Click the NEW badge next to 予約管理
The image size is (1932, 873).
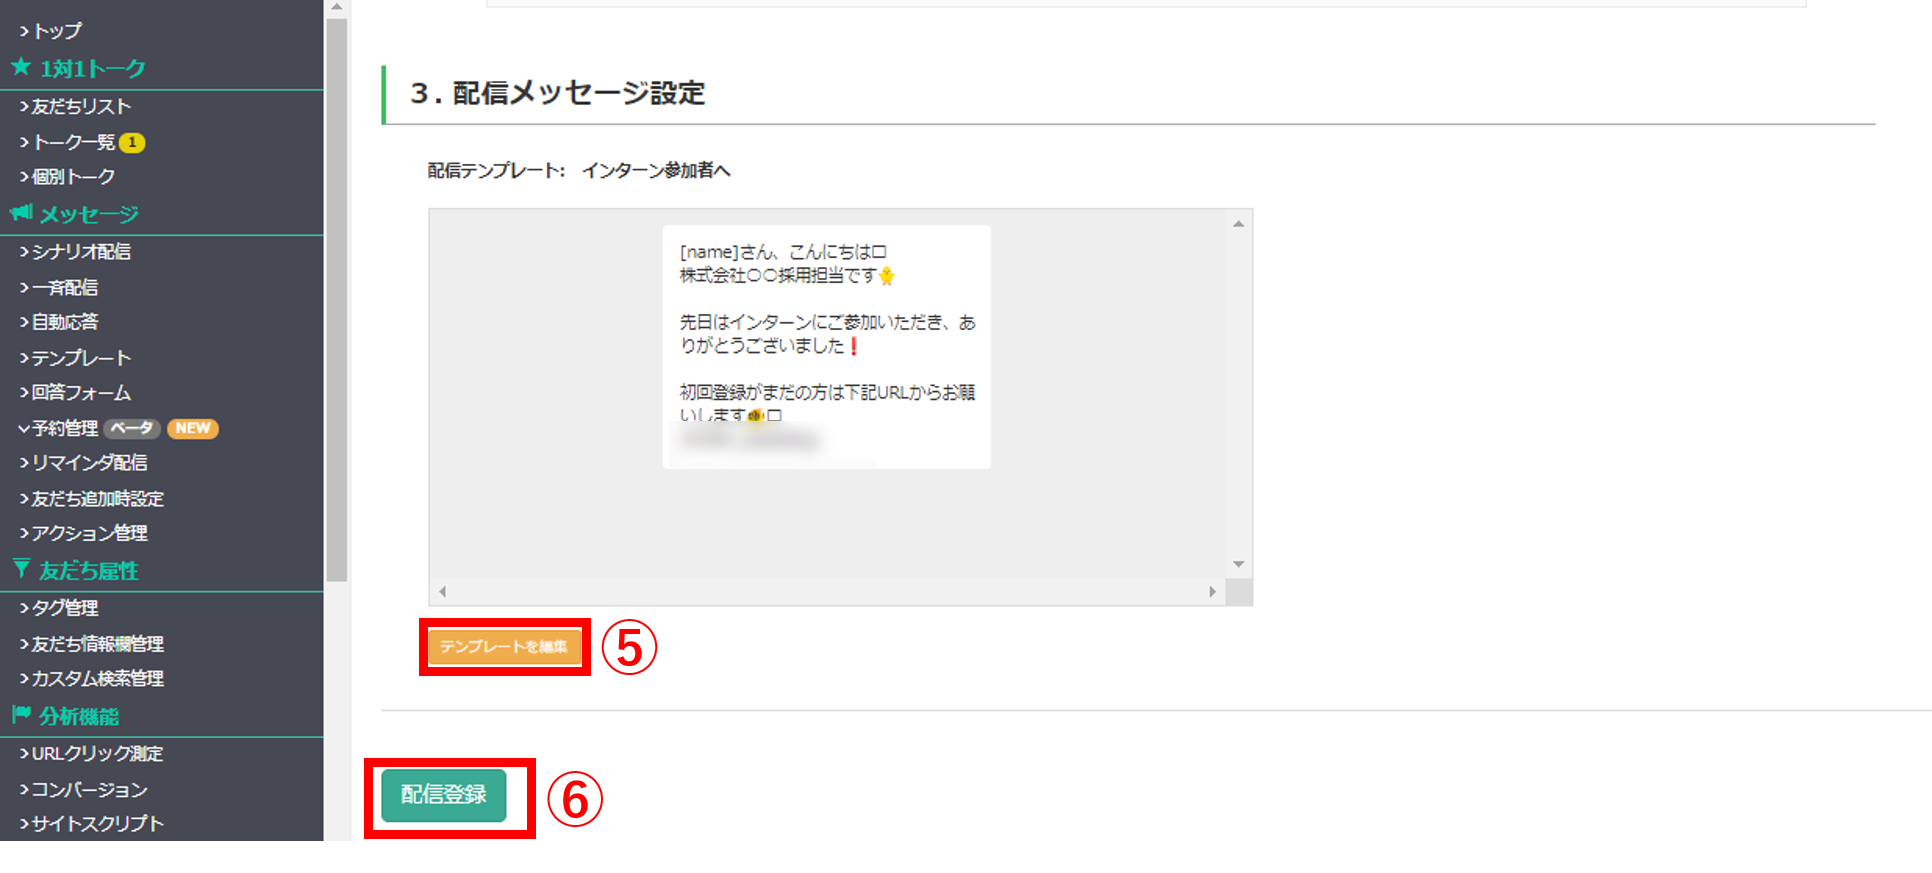point(192,428)
